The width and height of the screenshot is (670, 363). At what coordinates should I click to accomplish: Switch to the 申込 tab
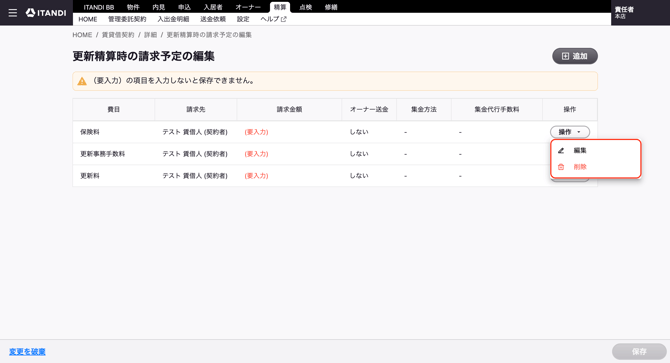[x=184, y=7]
